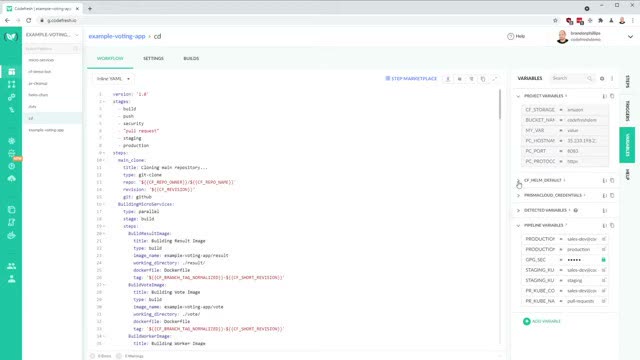
Task: Click the sort icon for PROJECT VARIABLES
Action: 604,96
